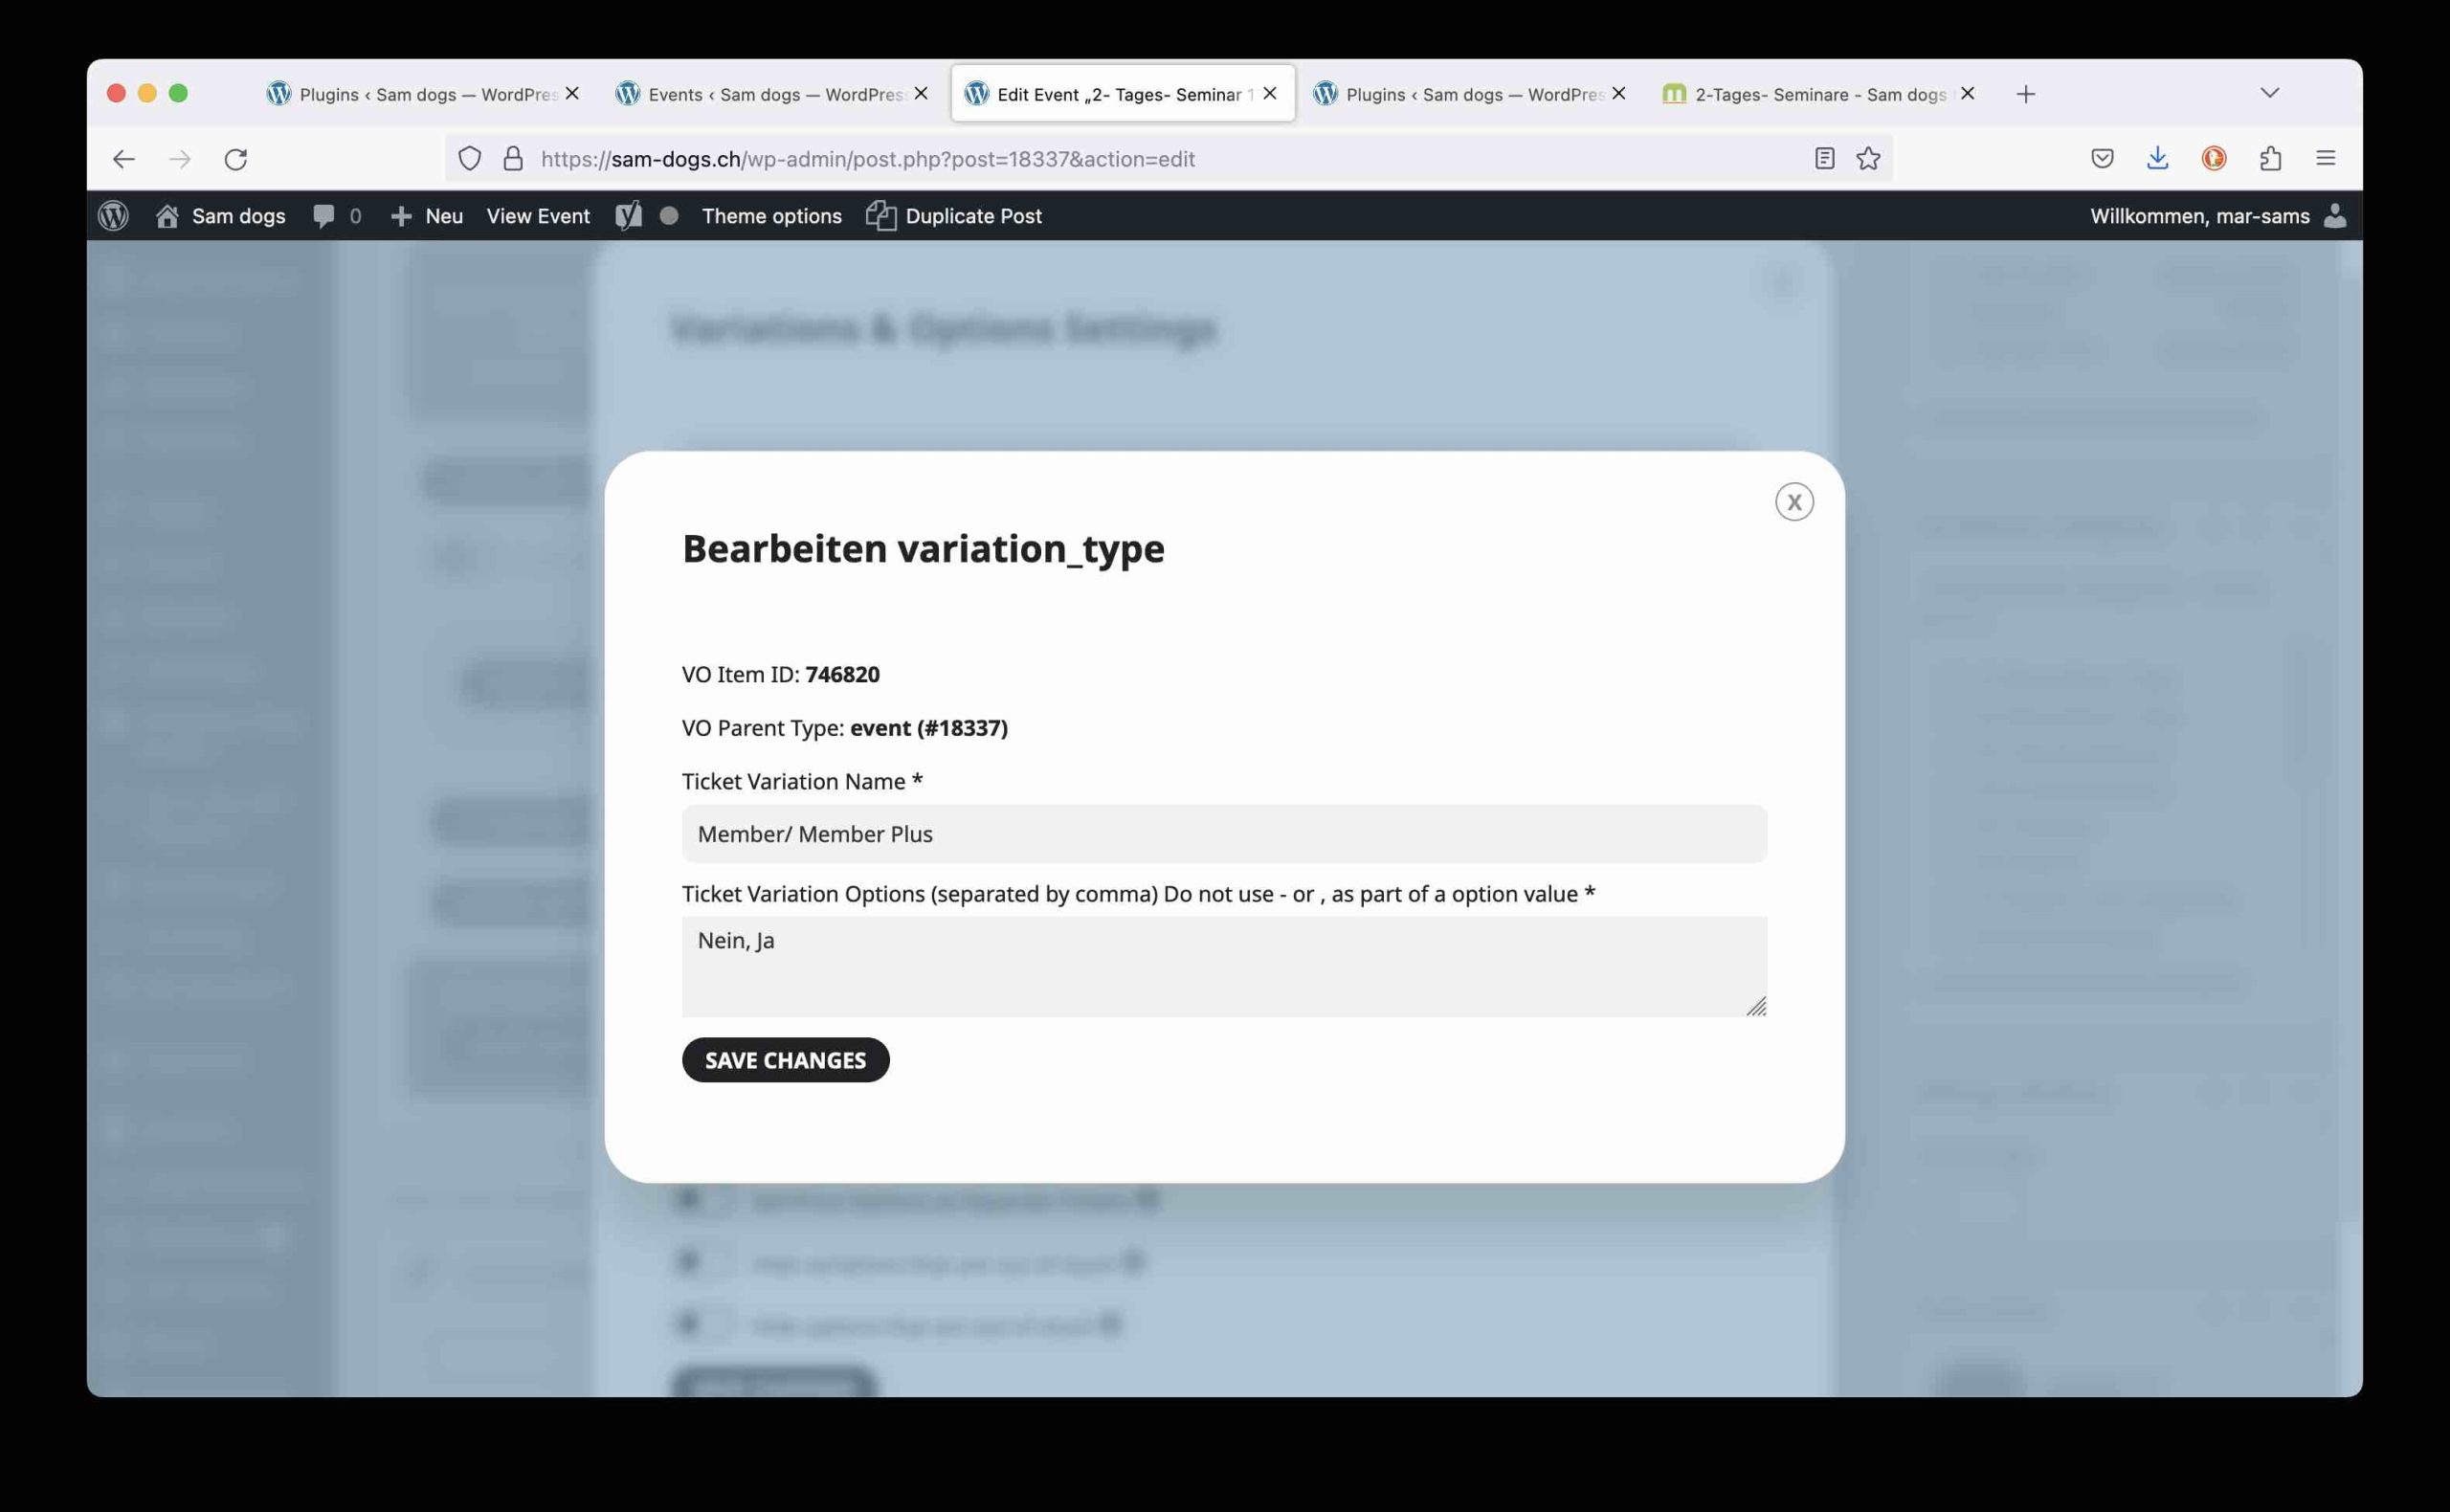The width and height of the screenshot is (2450, 1512).
Task: Bookmark this page with the star icon
Action: 1868,159
